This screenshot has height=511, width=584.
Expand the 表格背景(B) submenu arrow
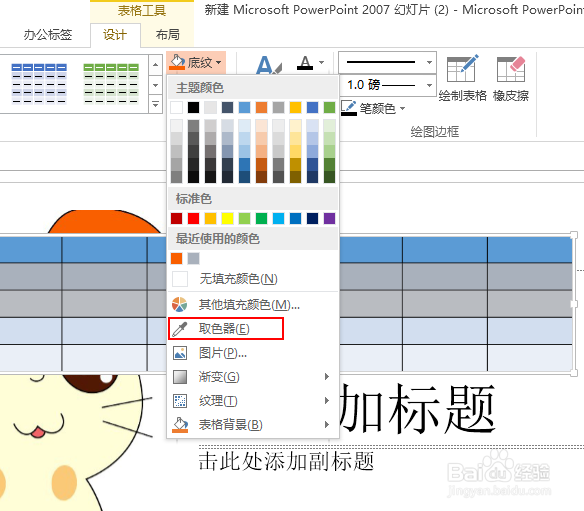tap(327, 424)
